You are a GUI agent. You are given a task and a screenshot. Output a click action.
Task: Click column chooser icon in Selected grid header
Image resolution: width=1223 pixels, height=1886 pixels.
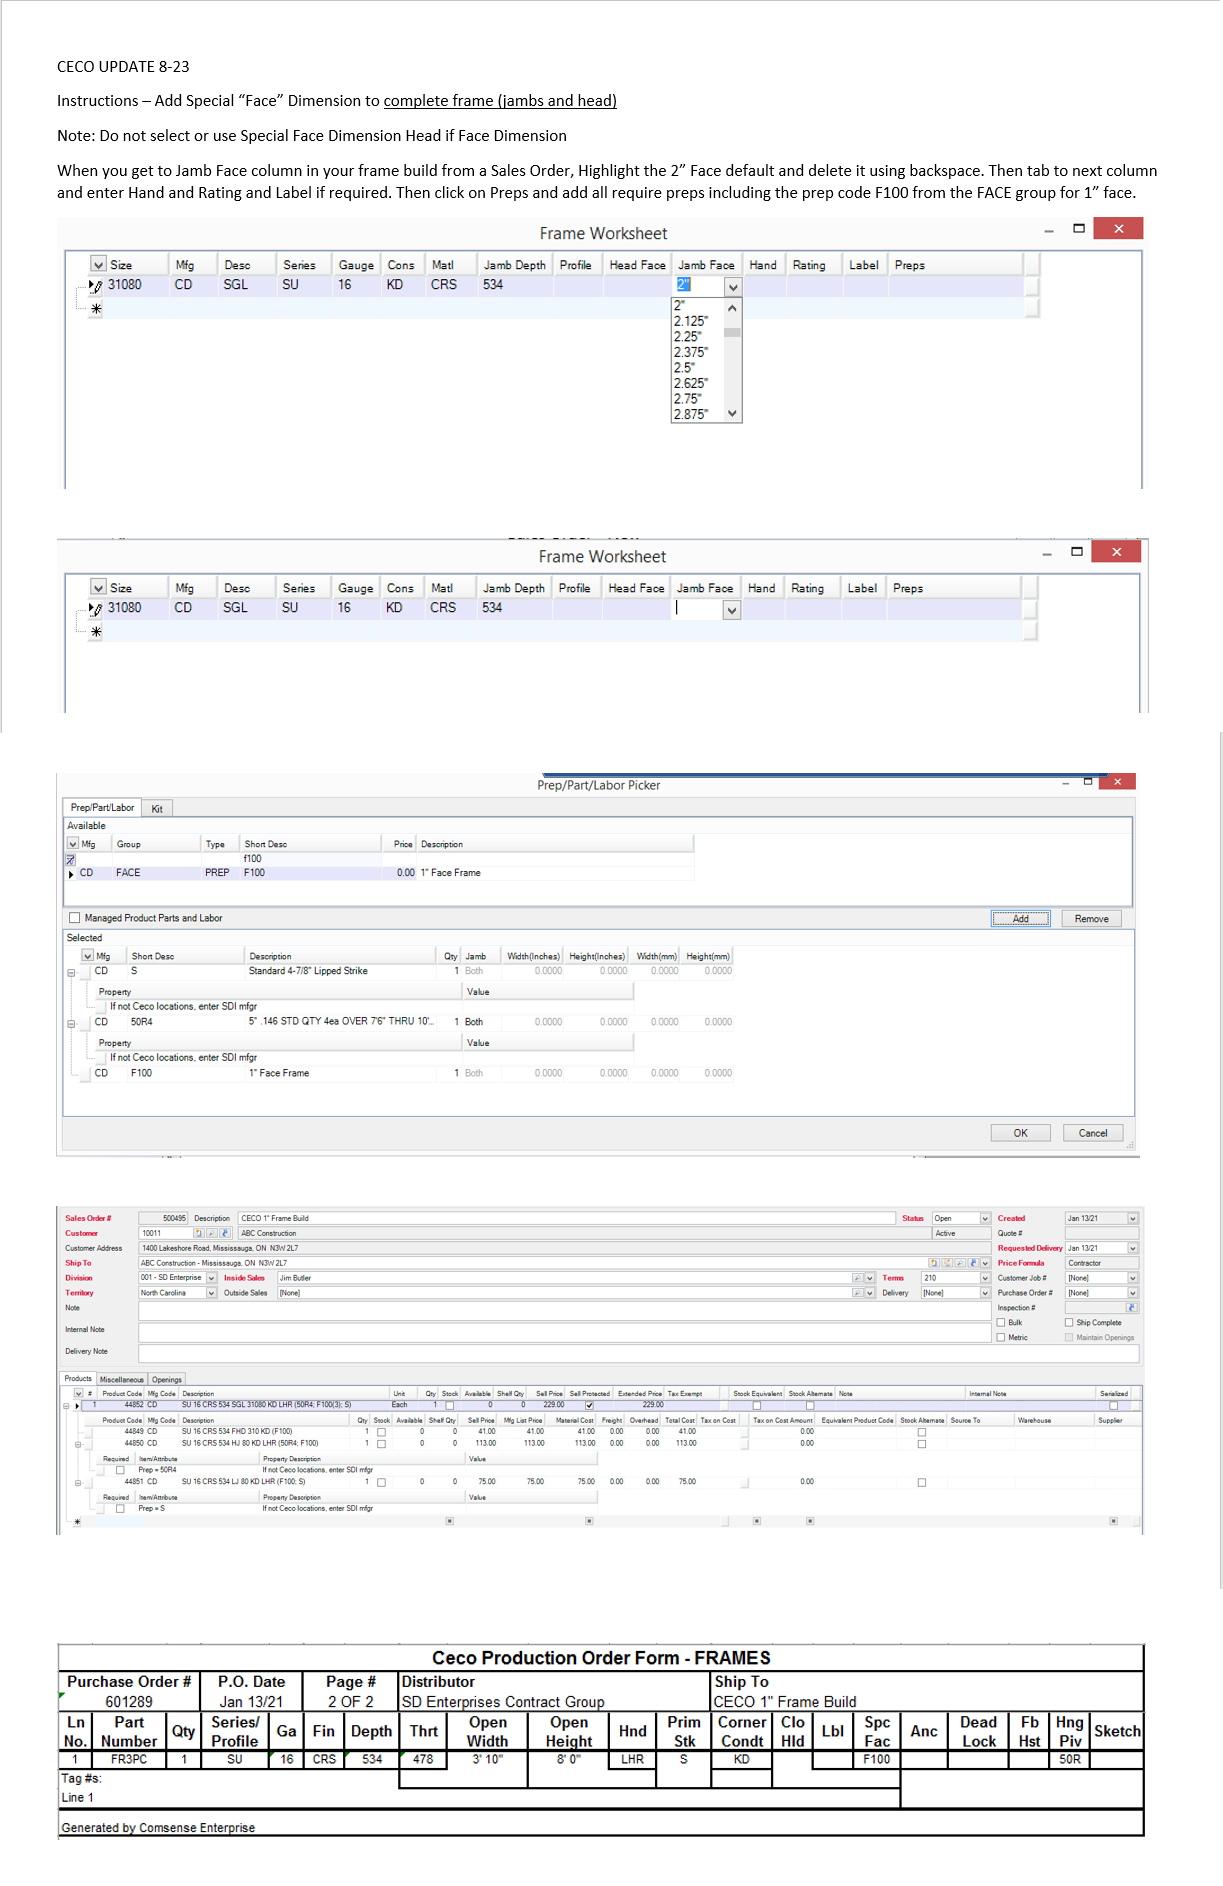coord(87,956)
